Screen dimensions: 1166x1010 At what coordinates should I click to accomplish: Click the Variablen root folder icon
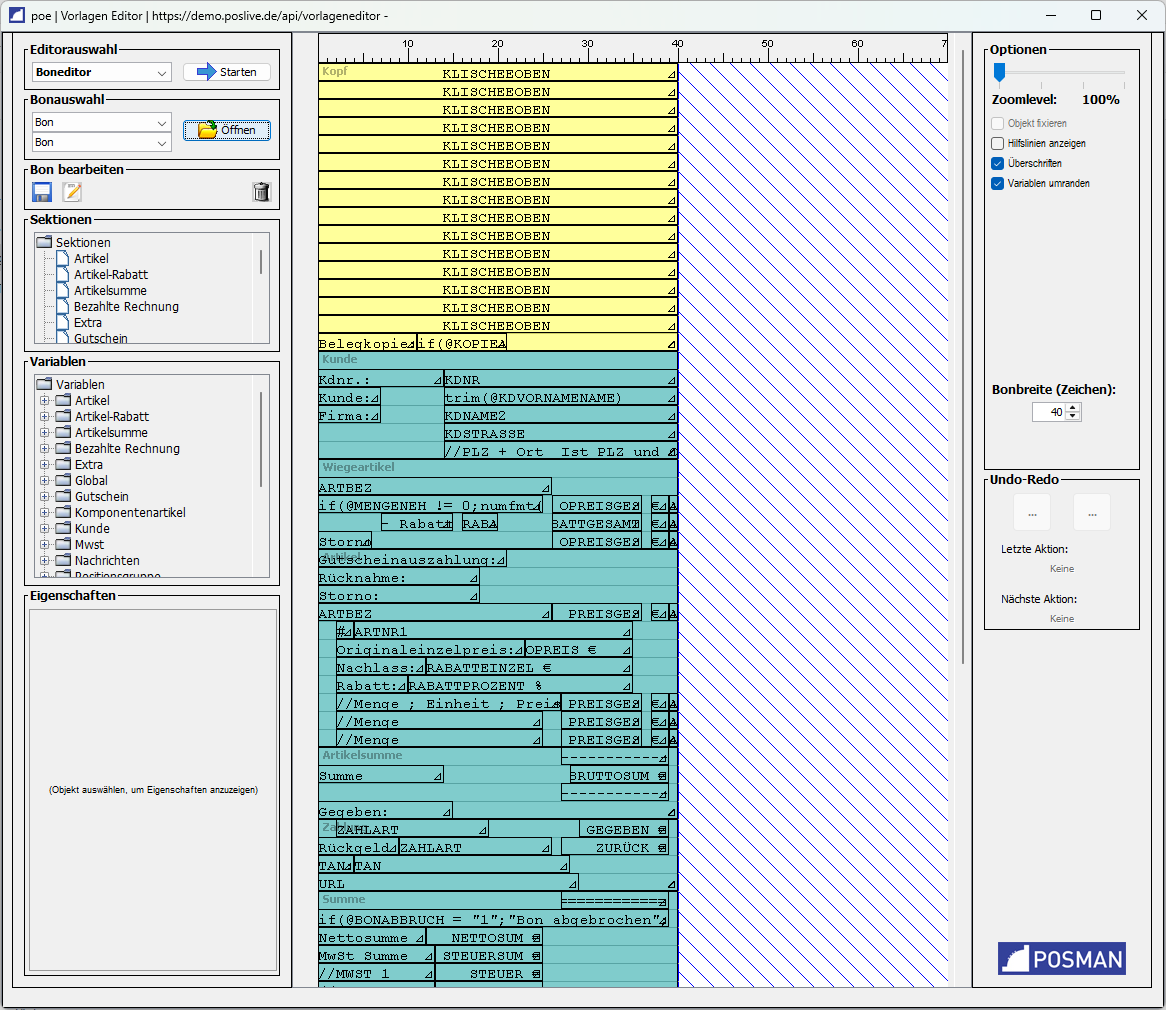click(43, 384)
